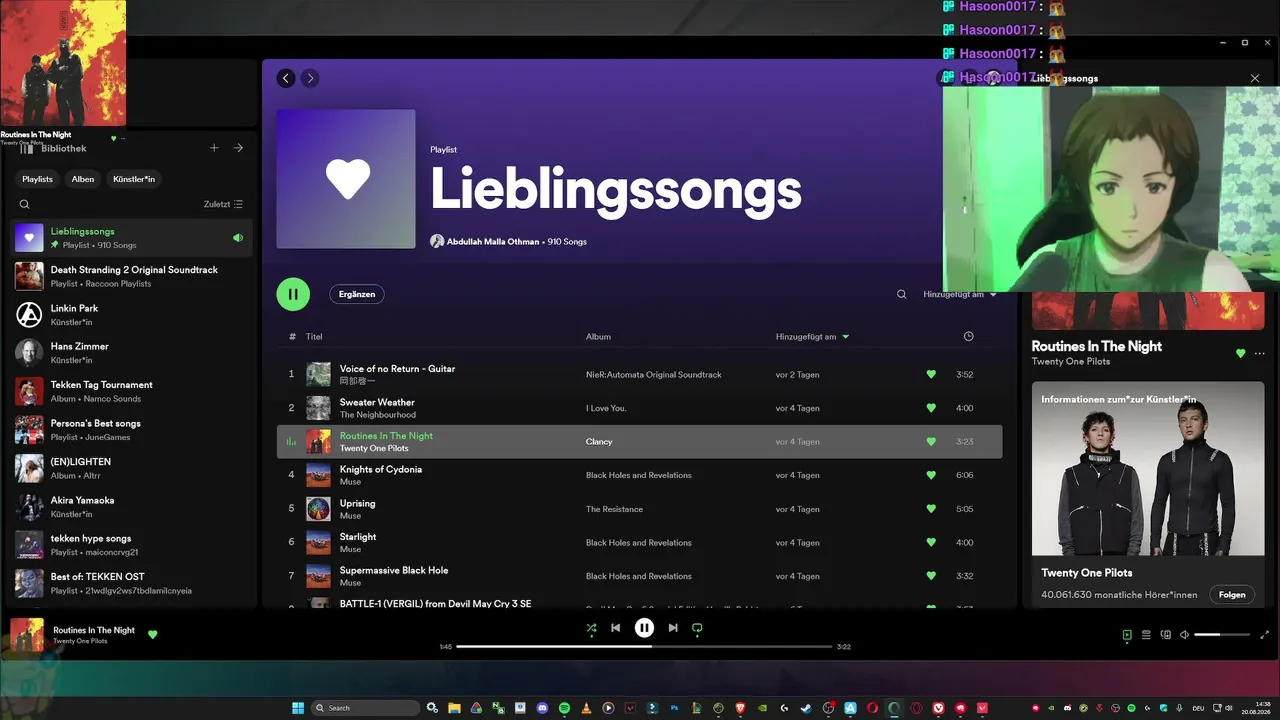Viewport: 1280px width, 720px height.
Task: Unlike Voice of no Return - Guitar
Action: pos(931,375)
